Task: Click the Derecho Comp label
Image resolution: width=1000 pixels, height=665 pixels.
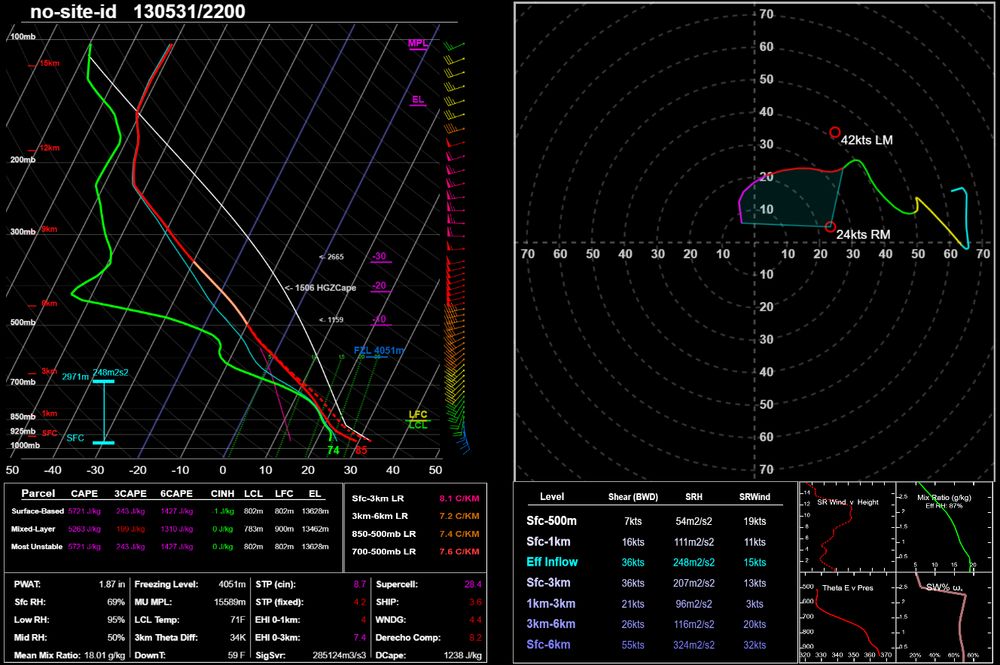Action: [408, 638]
